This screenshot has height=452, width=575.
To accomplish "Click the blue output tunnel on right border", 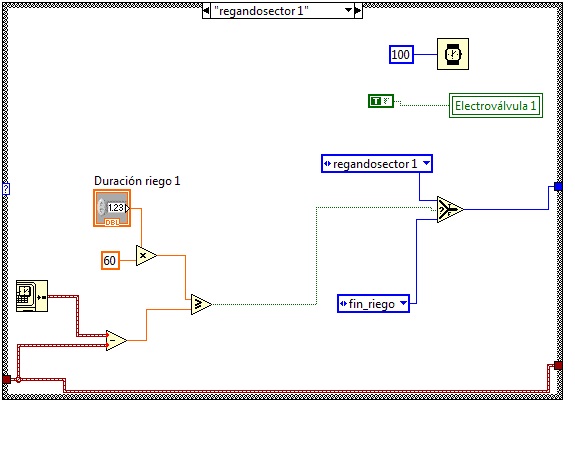I will click(x=558, y=187).
